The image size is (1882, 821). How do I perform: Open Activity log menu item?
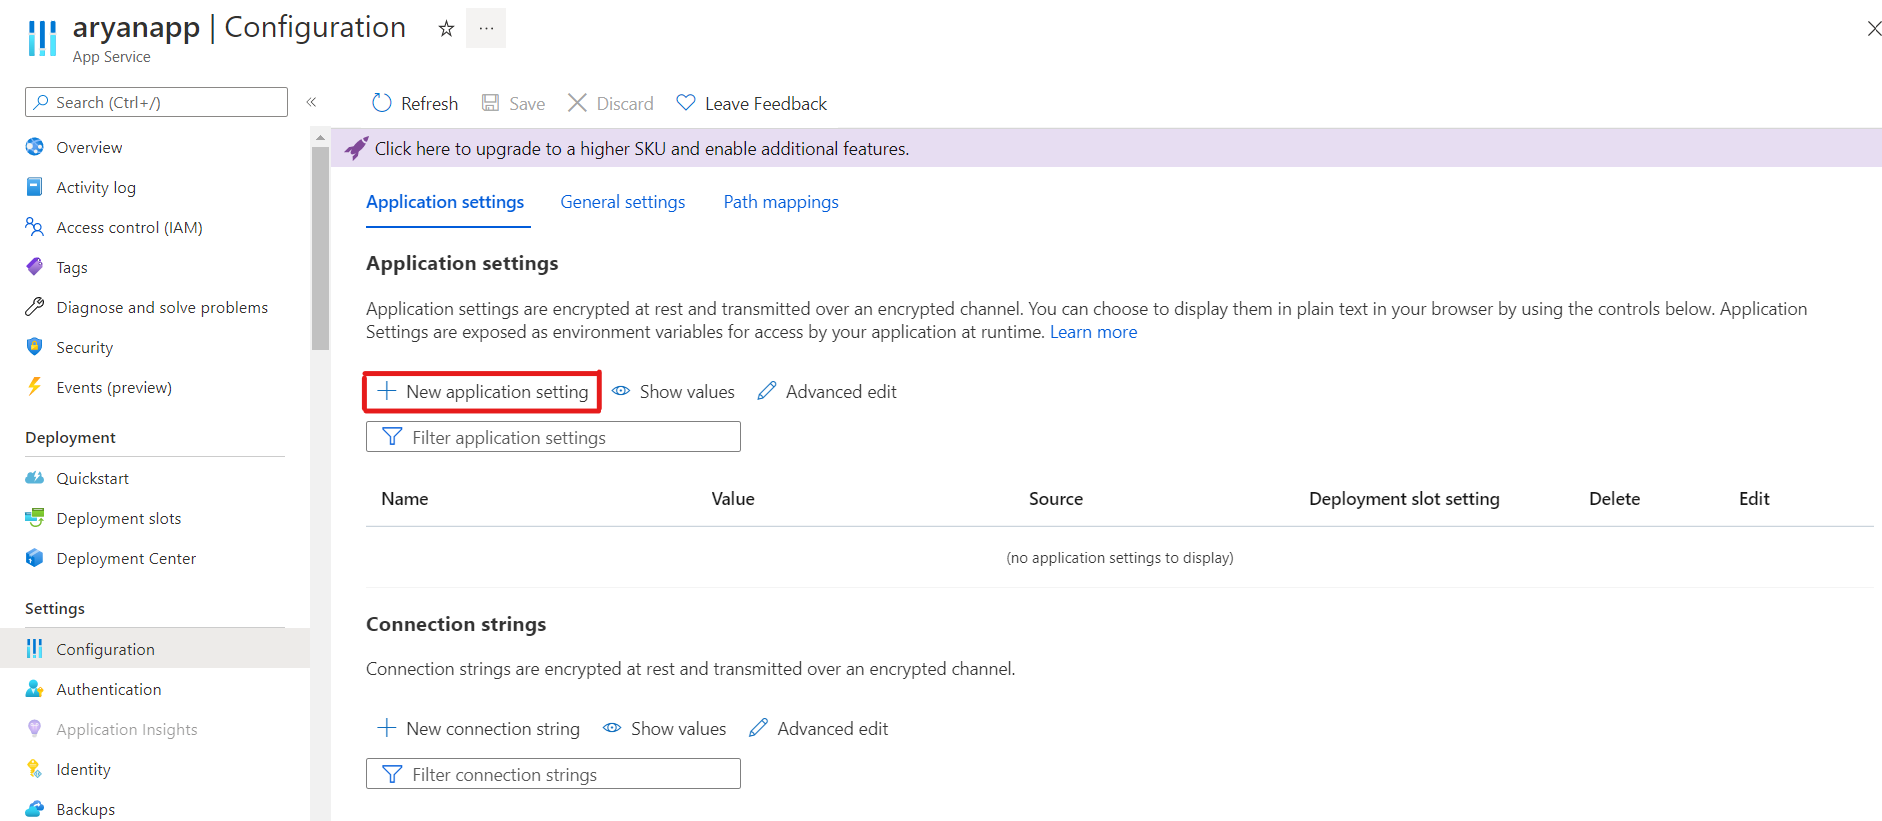[x=96, y=187]
